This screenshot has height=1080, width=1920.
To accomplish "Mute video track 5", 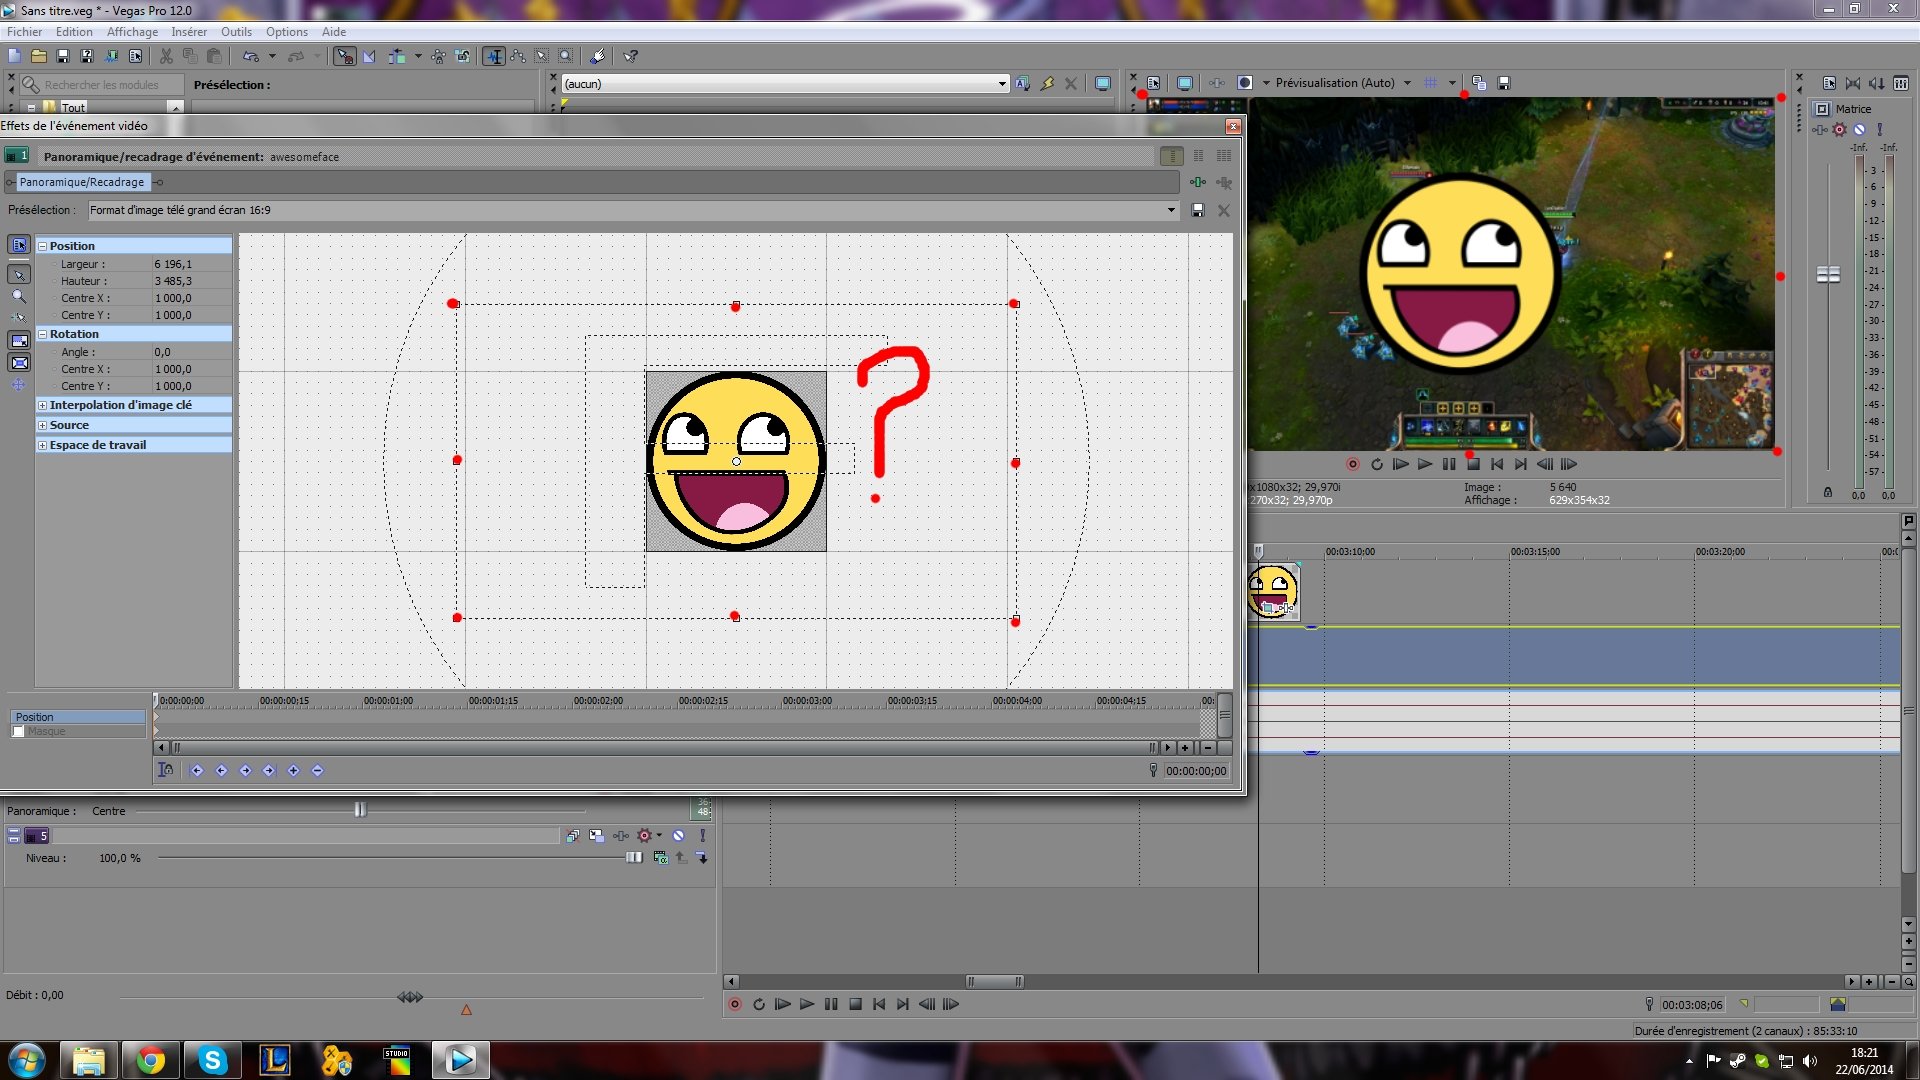I will (x=679, y=836).
